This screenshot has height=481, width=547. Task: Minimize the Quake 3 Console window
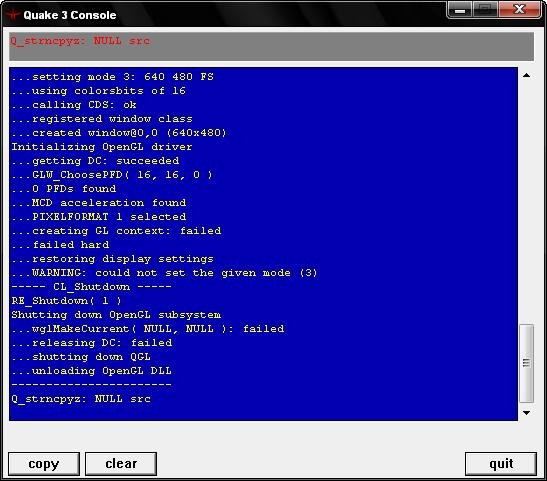[459, 10]
